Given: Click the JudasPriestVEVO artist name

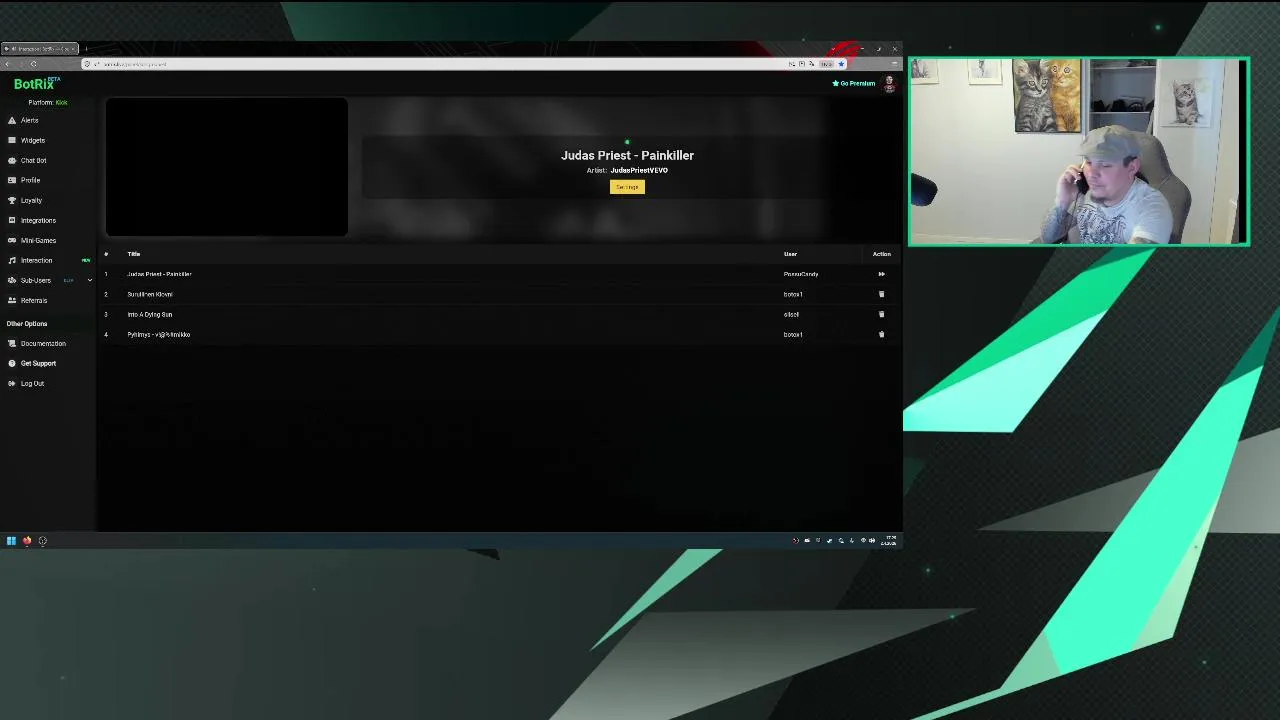Looking at the screenshot, I should pos(639,170).
